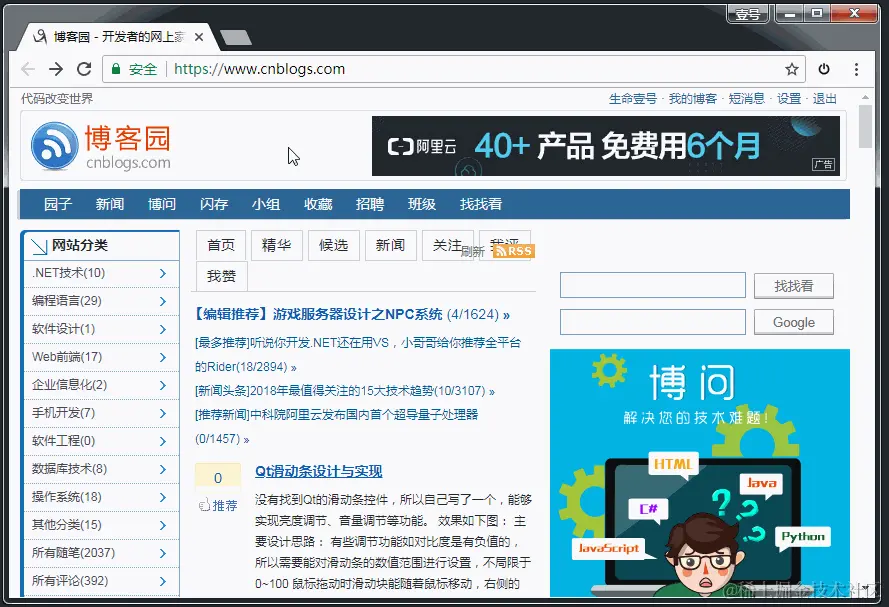Image resolution: width=889 pixels, height=607 pixels.
Task: Click the Google search input field
Action: pyautogui.click(x=653, y=322)
